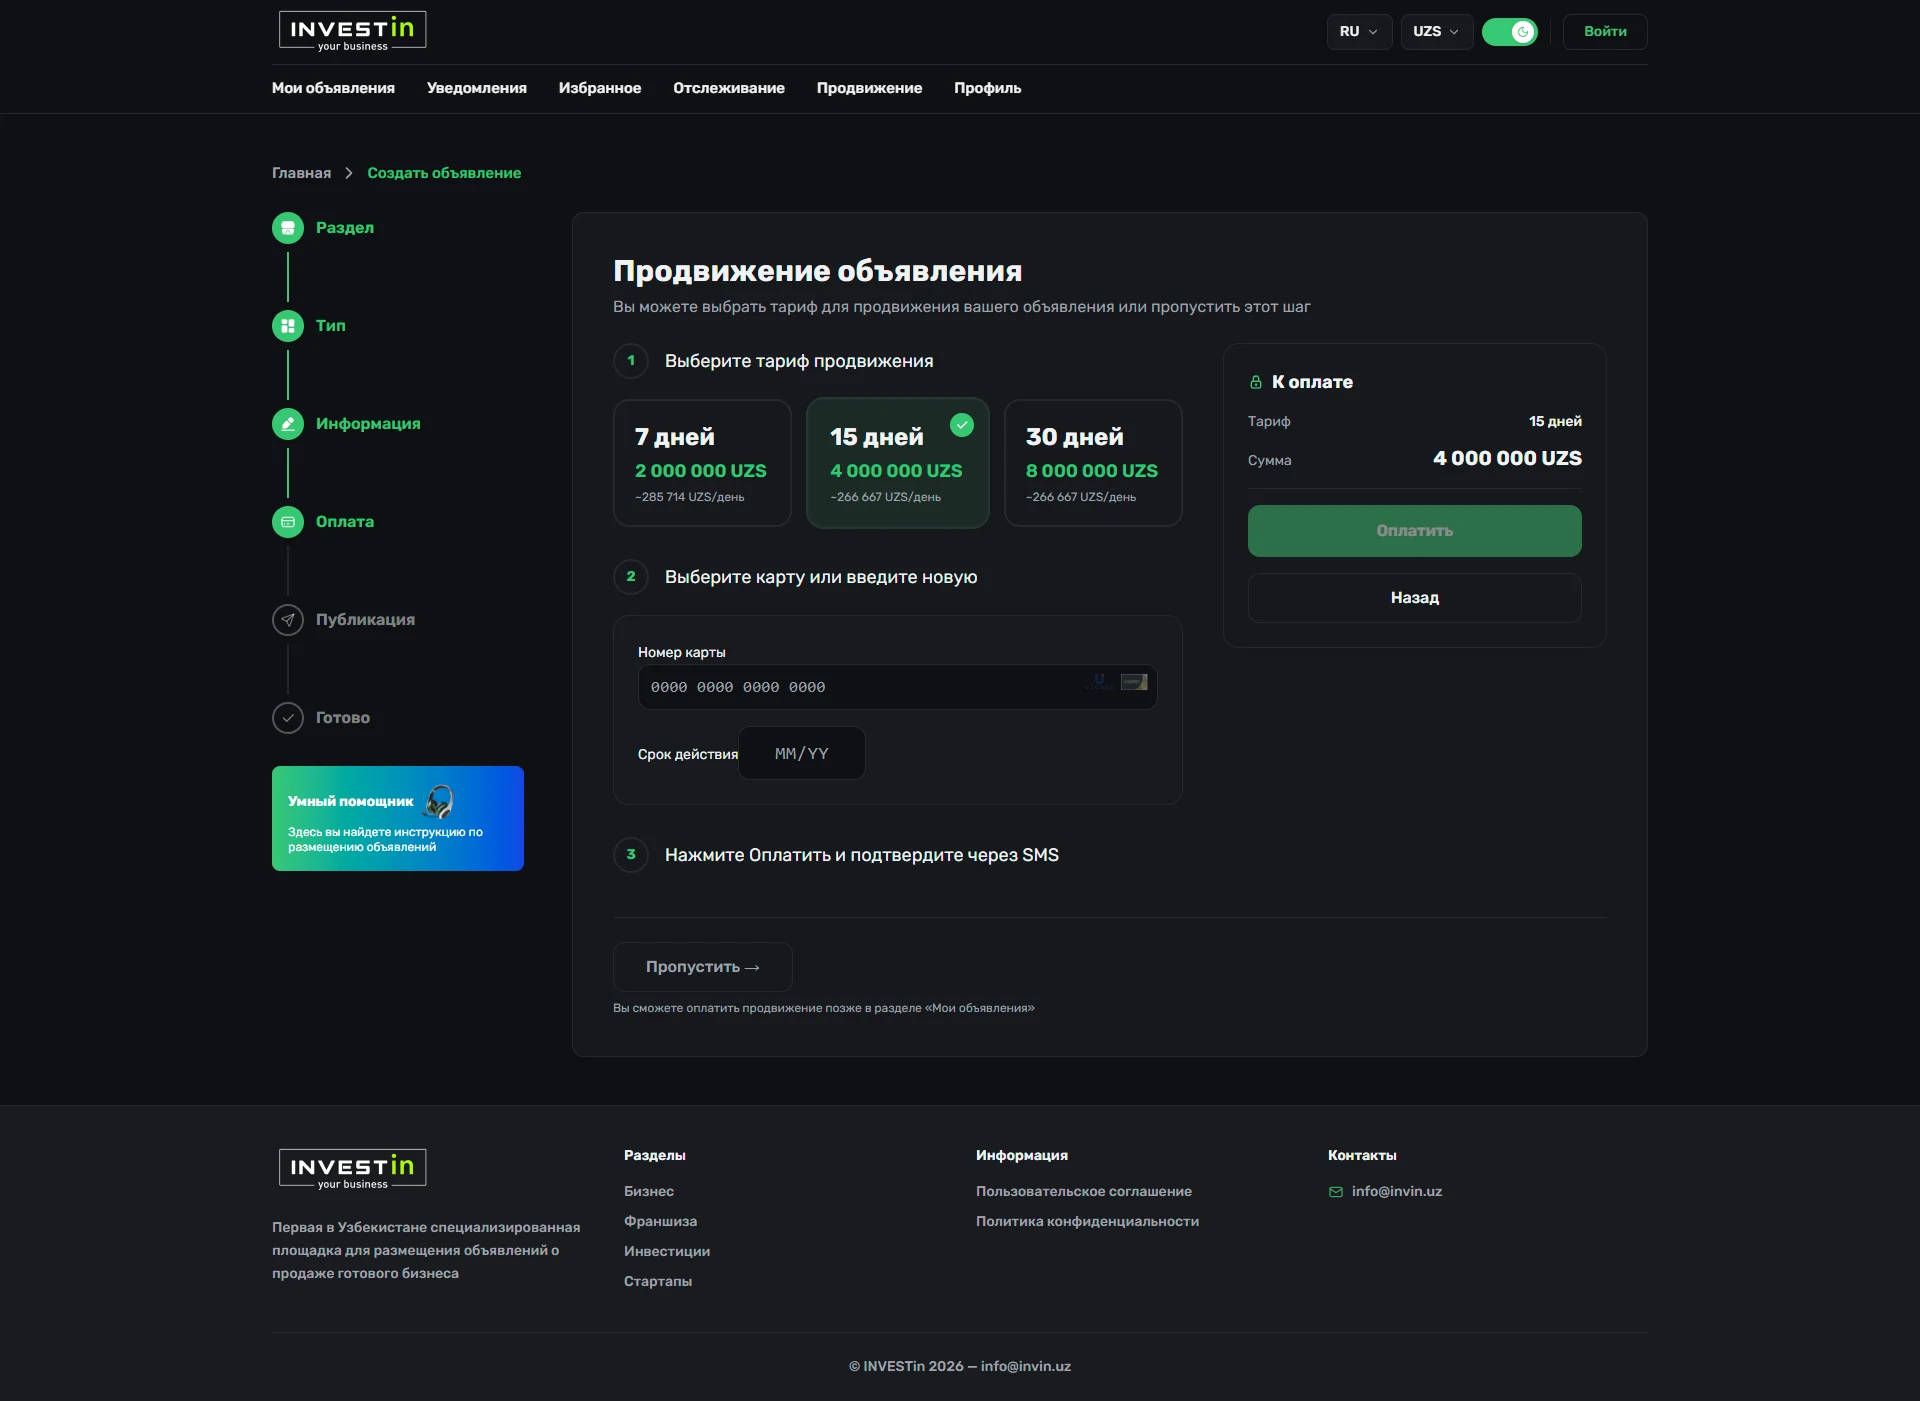Open Мои объявления menu item
Screen dimensions: 1920x1401
tap(333, 88)
